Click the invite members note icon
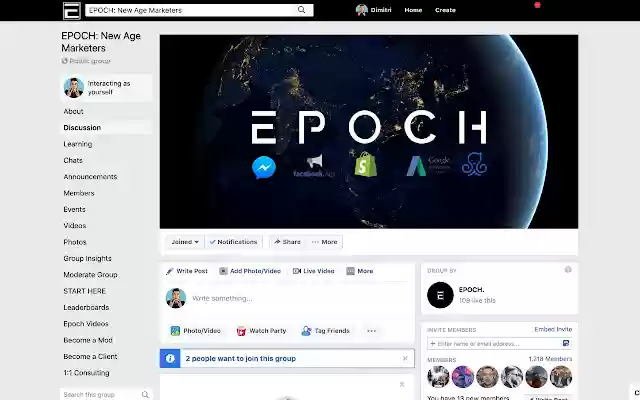Image resolution: width=640 pixels, height=400 pixels. (566, 343)
